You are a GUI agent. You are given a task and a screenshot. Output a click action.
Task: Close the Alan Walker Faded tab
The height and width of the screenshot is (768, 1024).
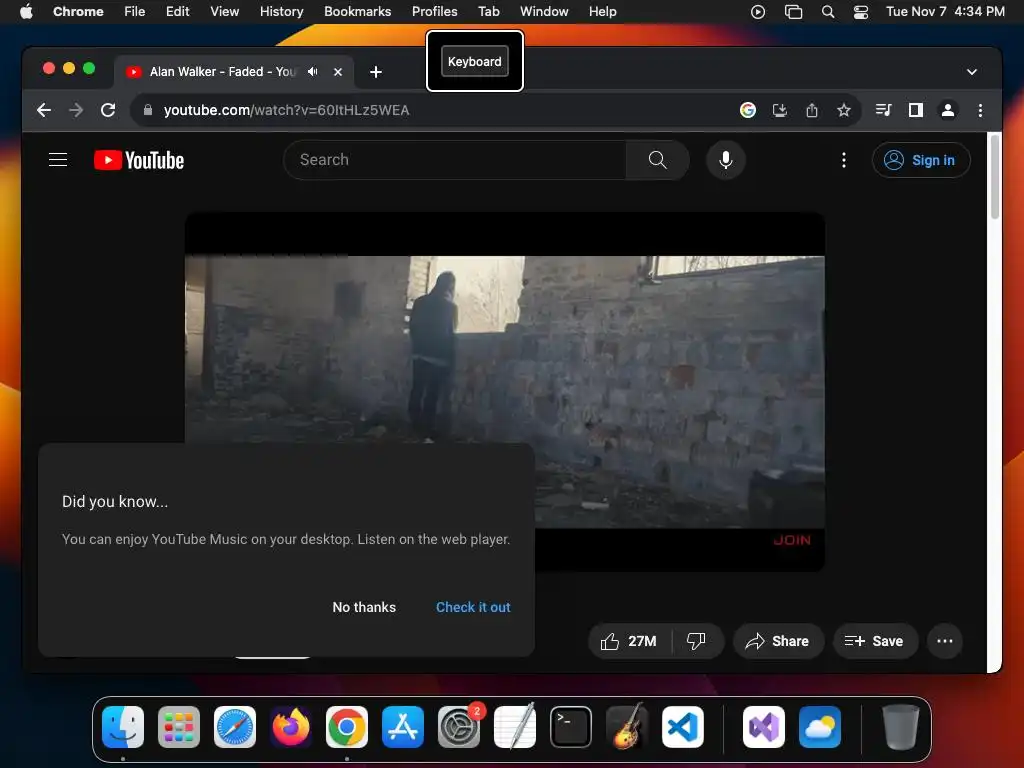[338, 72]
